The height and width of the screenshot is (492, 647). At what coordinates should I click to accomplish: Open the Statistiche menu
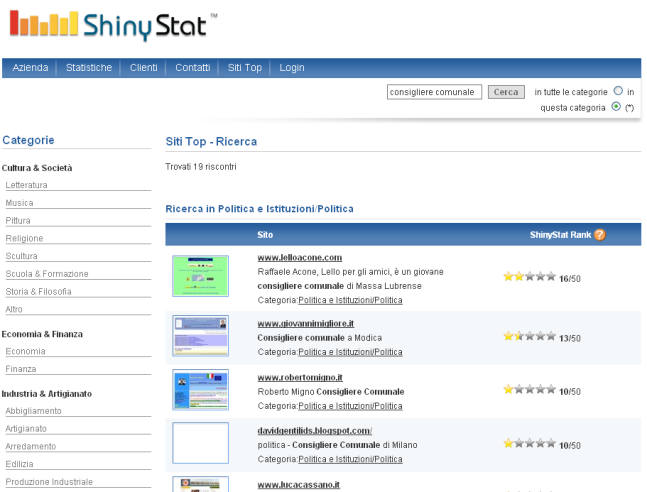point(89,68)
